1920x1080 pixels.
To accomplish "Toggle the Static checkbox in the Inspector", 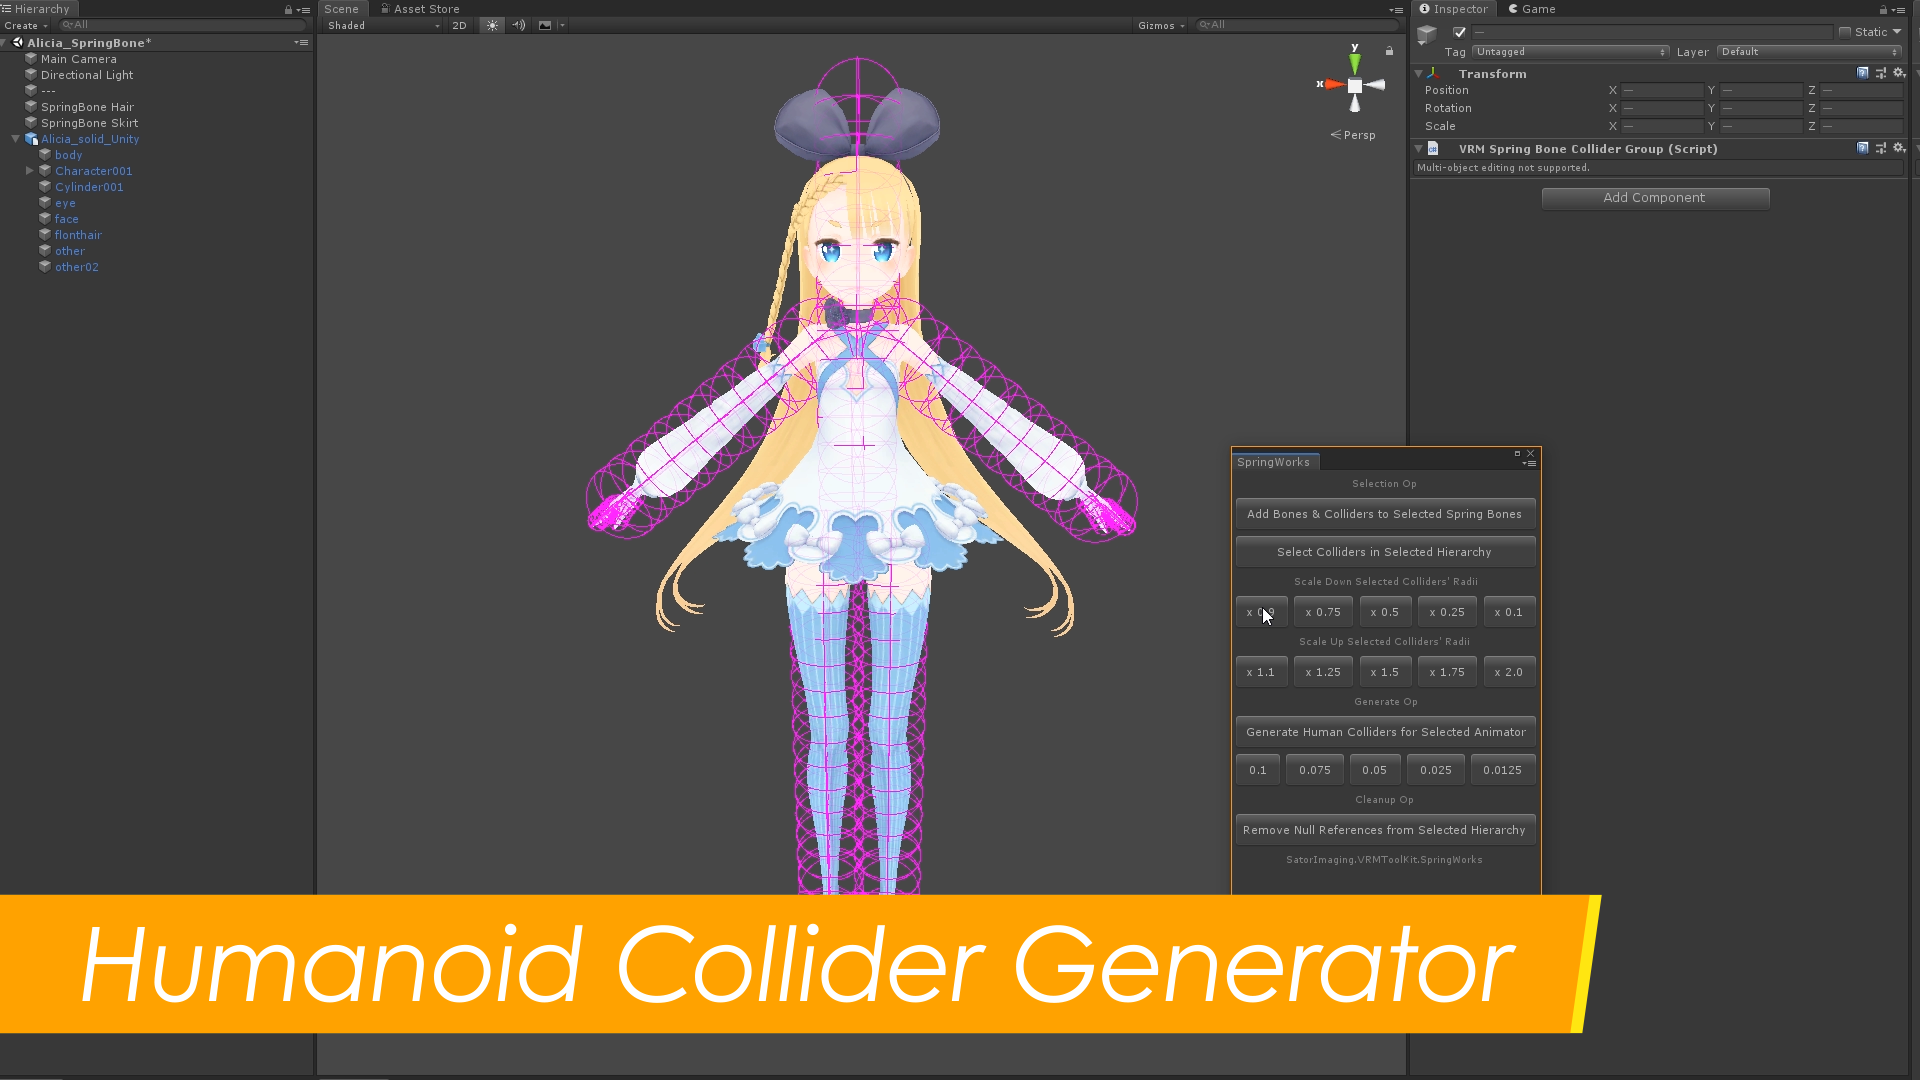I will click(1845, 31).
